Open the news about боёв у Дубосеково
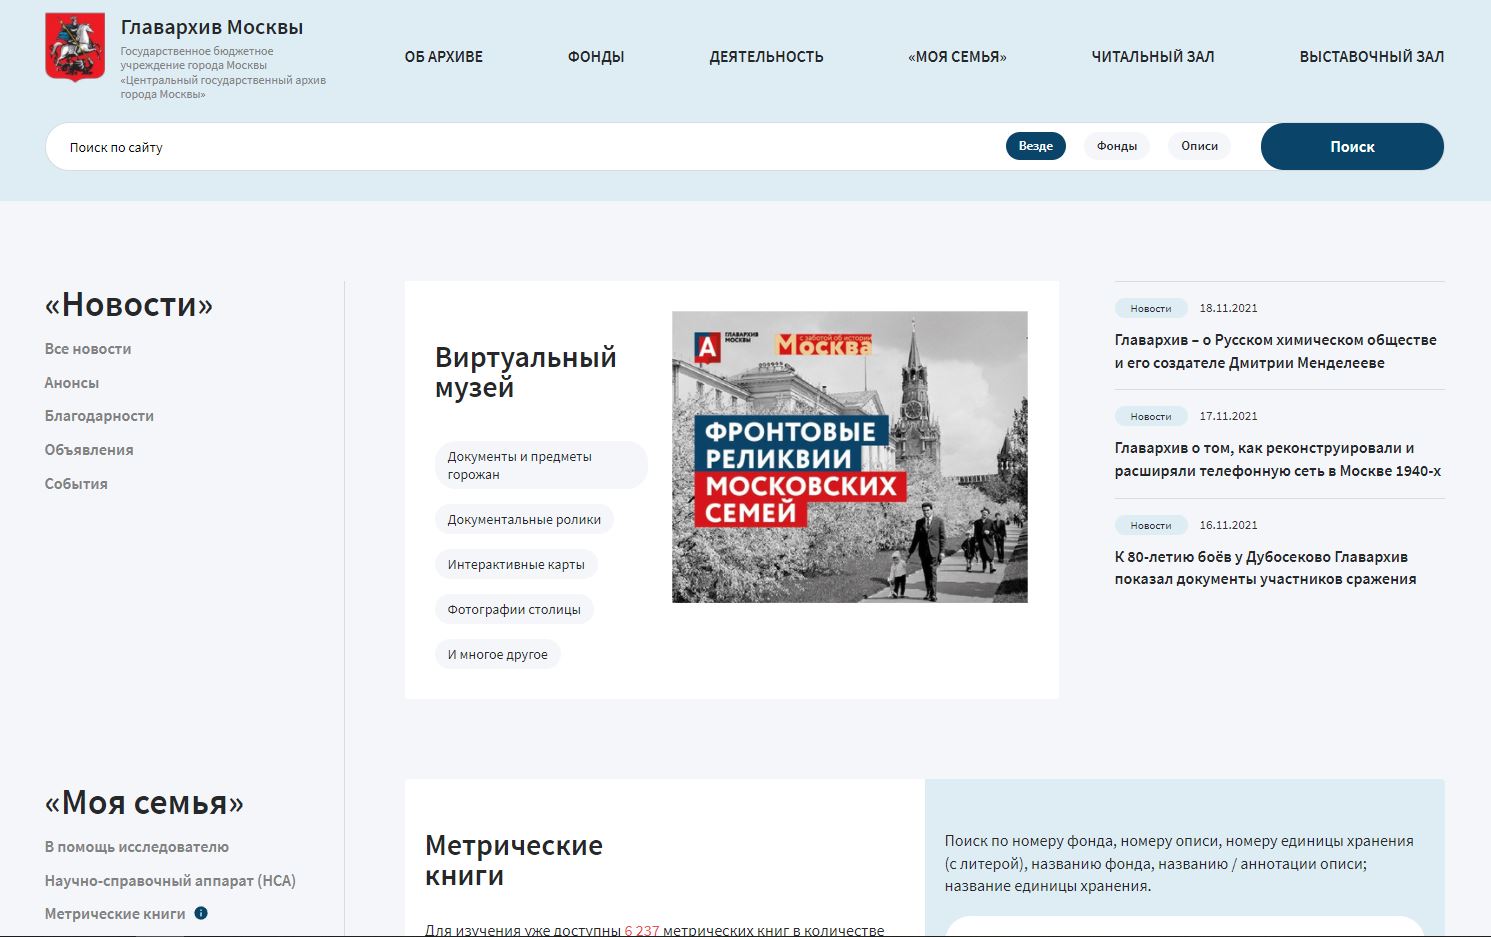 tap(1266, 568)
